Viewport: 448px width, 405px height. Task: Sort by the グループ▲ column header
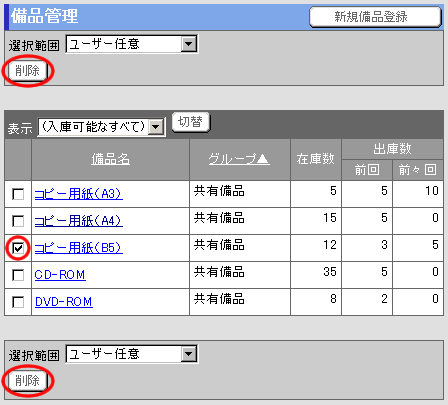pyautogui.click(x=239, y=159)
